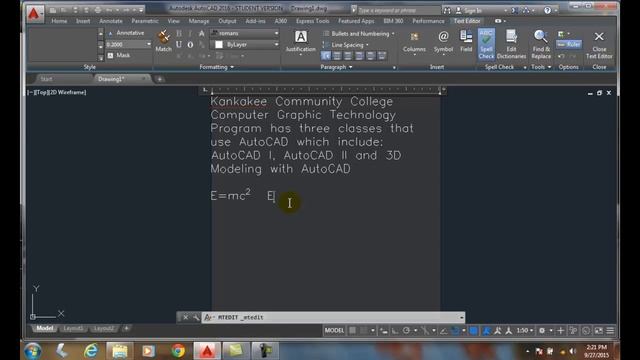Open the View ribbon tab
Screen dimensions: 640x360
pos(173,21)
